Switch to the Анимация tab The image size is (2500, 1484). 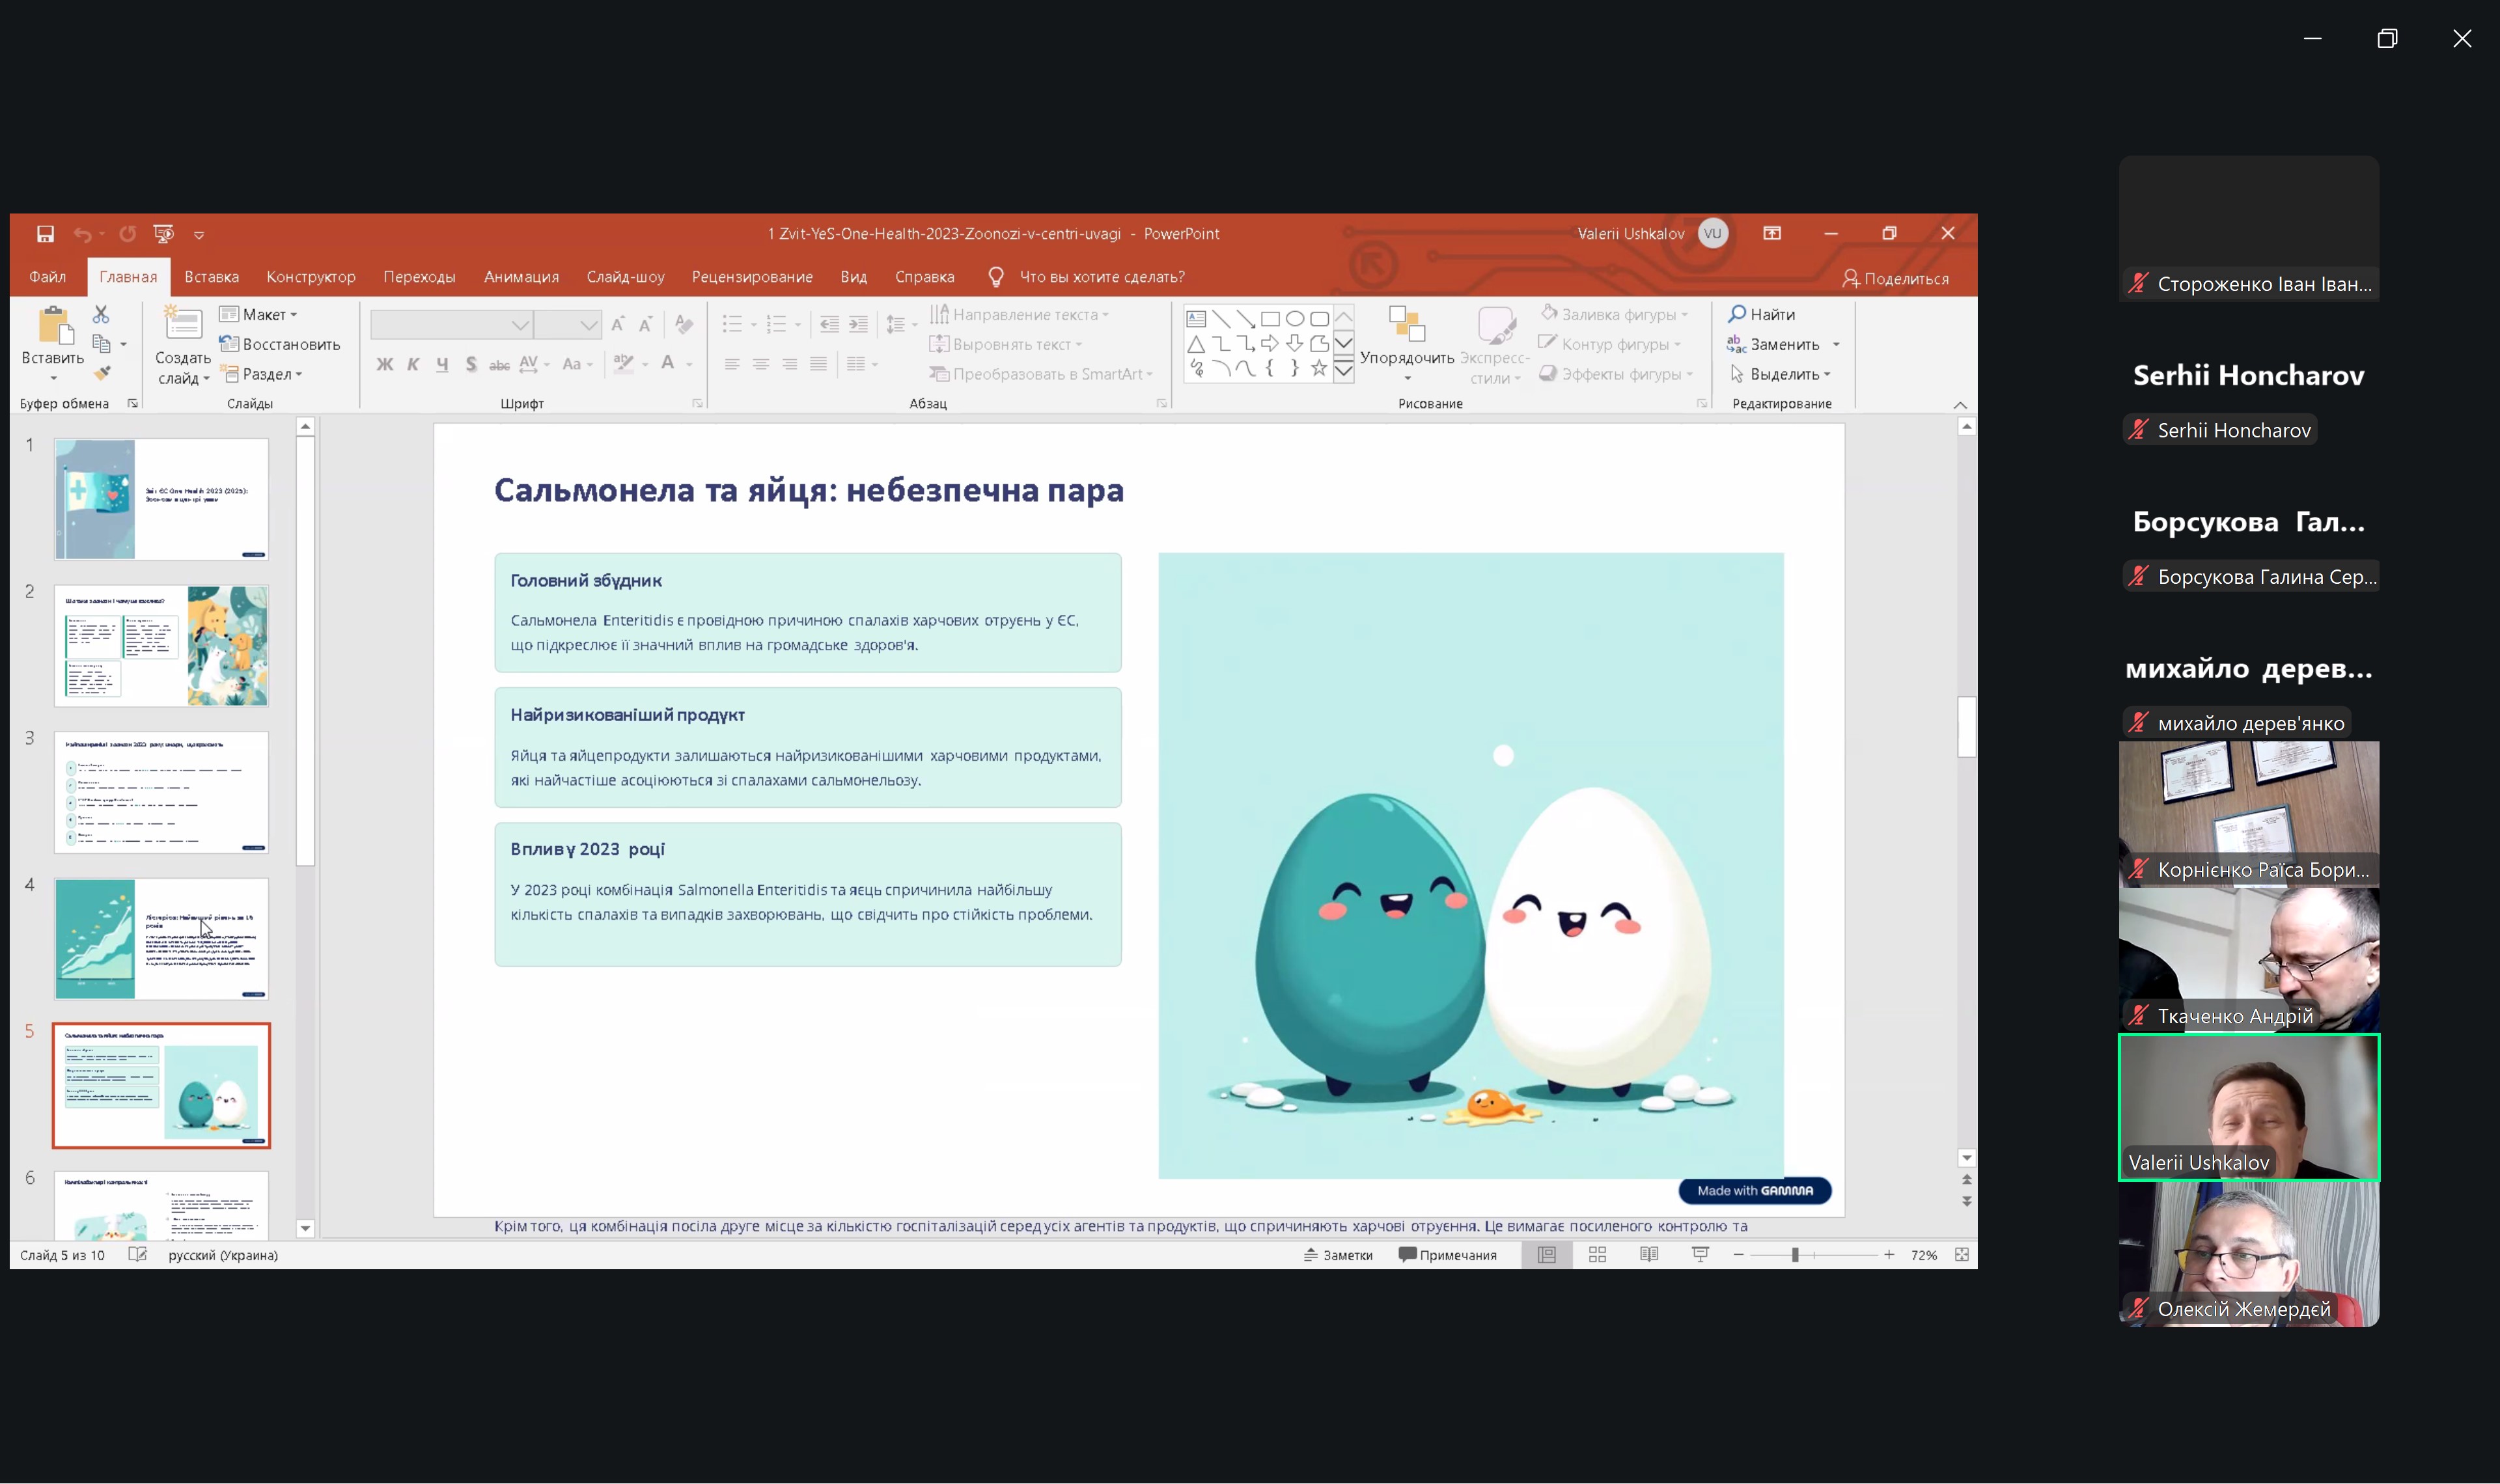click(521, 277)
